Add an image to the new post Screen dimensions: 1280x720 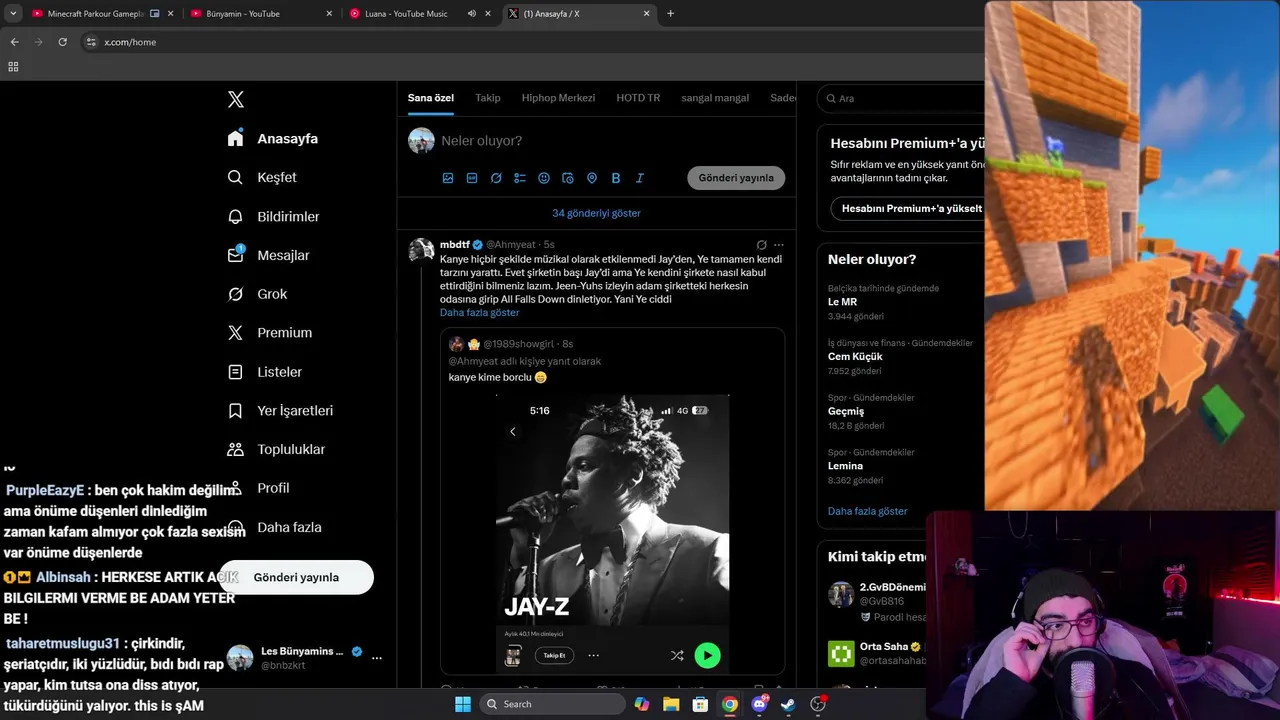tap(448, 178)
